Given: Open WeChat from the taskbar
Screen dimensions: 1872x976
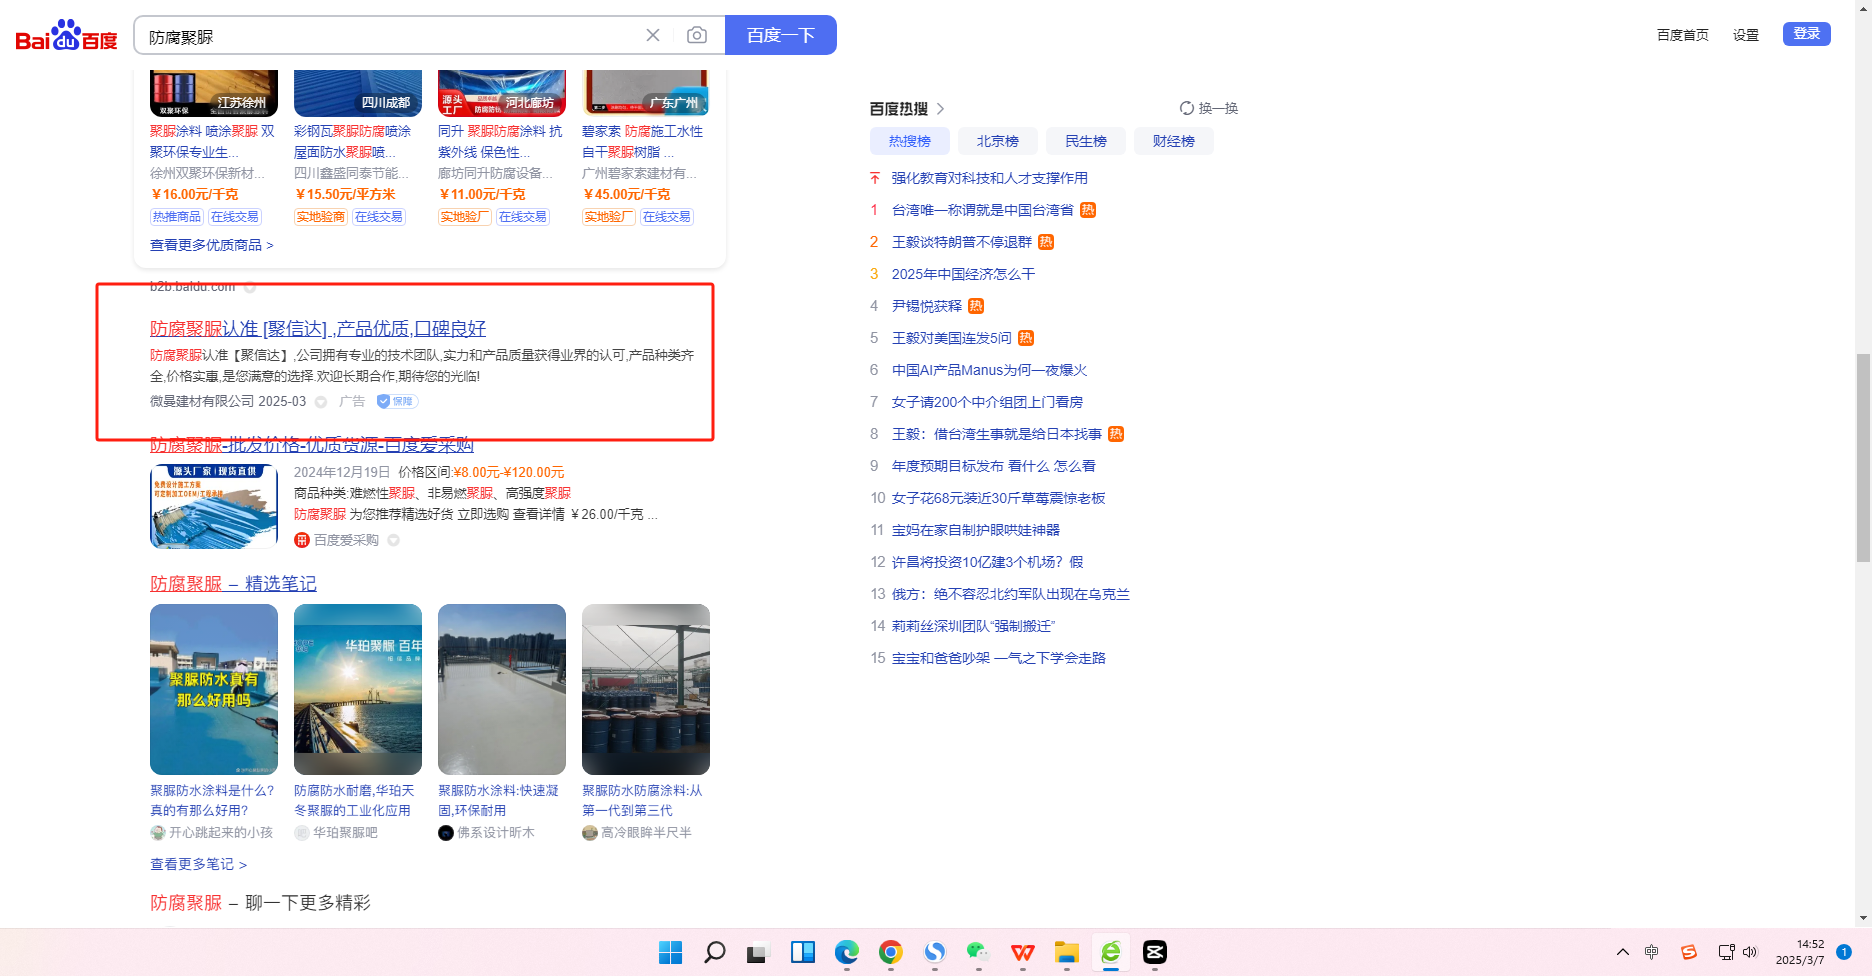Looking at the screenshot, I should 978,952.
